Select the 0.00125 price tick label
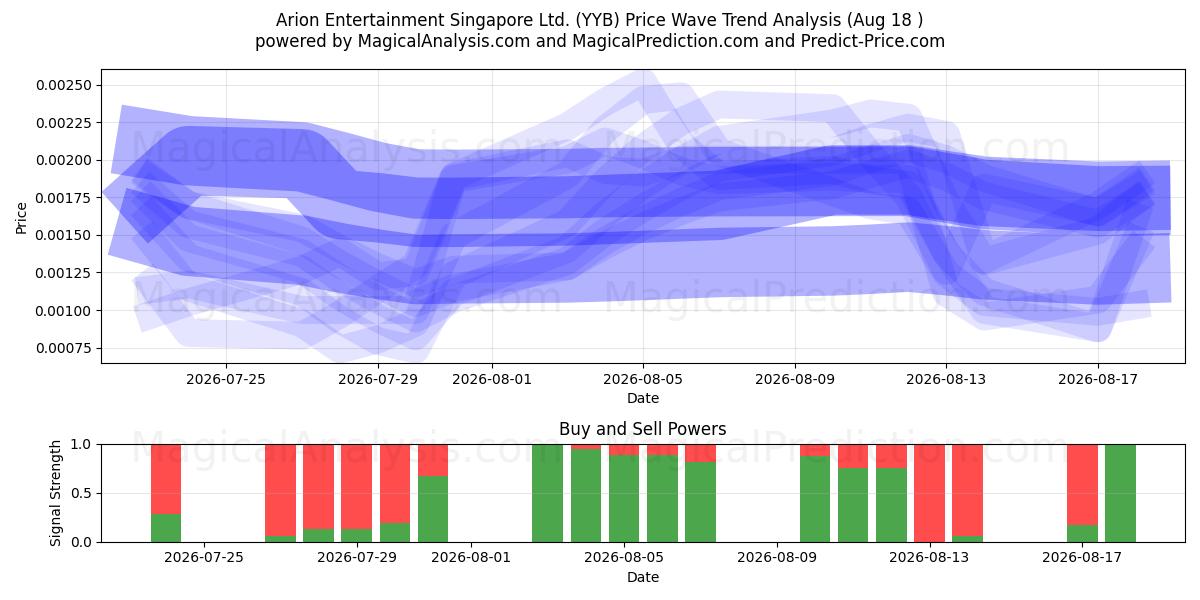 pyautogui.click(x=64, y=273)
